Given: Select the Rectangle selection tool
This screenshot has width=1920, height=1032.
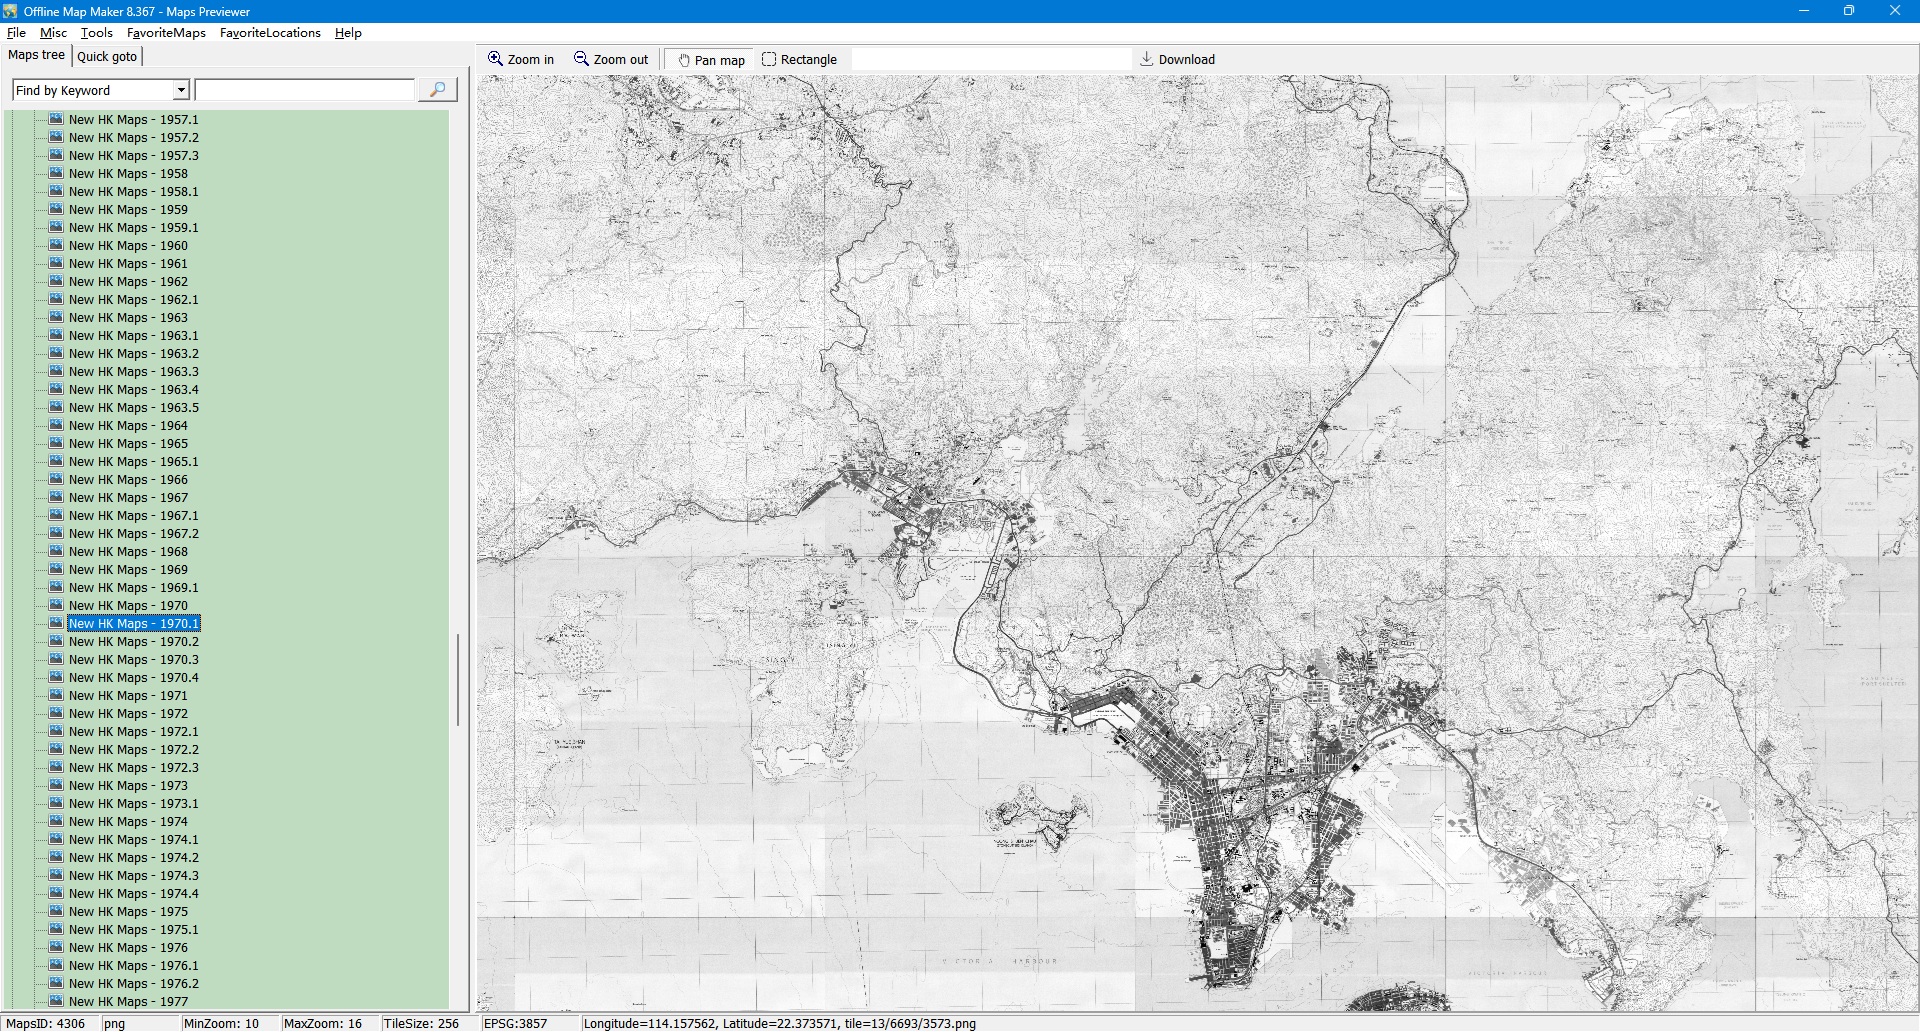Looking at the screenshot, I should [769, 59].
